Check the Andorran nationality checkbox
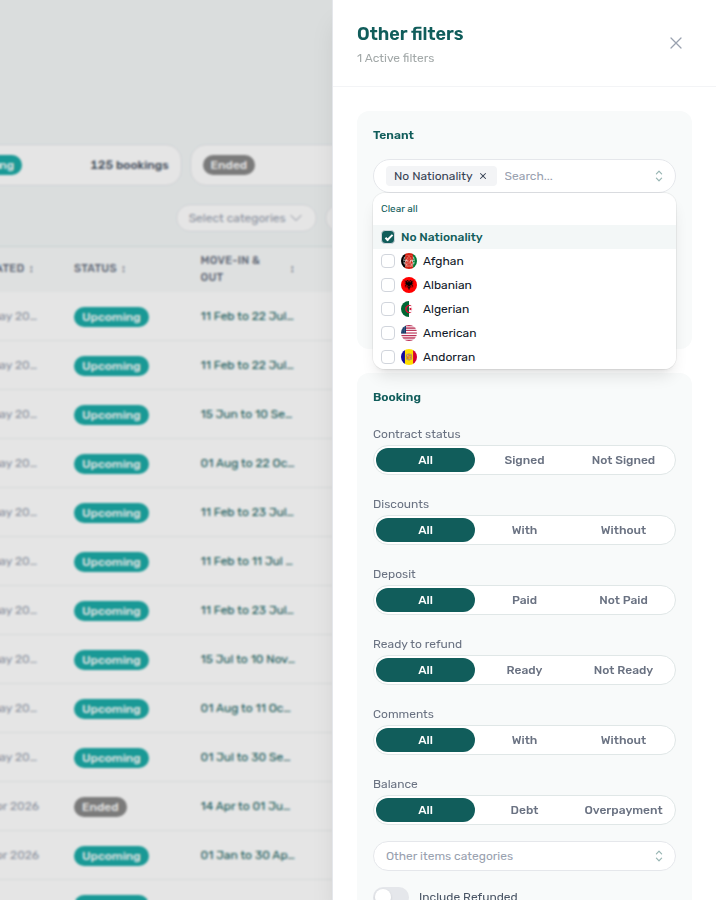 [388, 357]
